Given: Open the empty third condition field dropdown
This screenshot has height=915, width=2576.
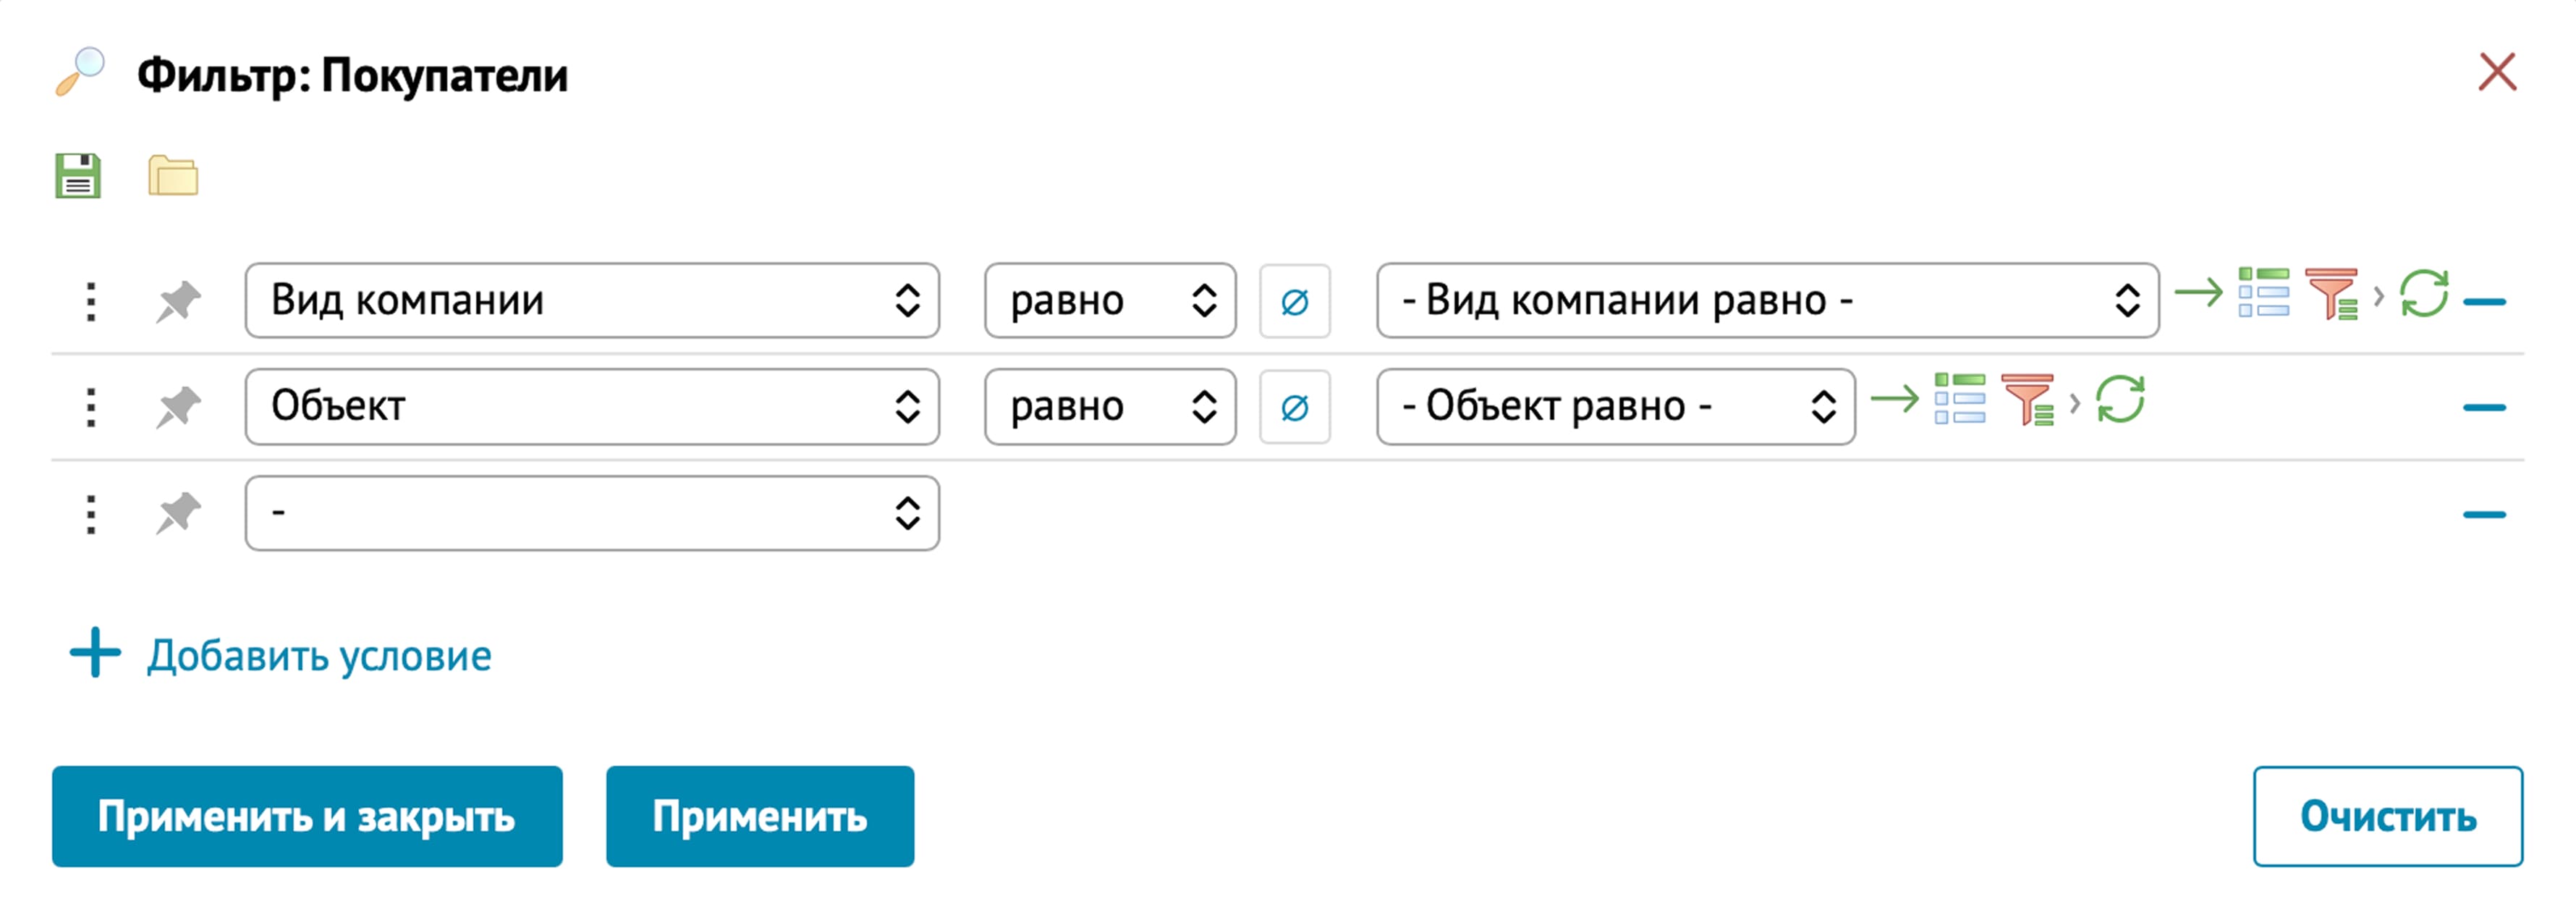Looking at the screenshot, I should click(x=592, y=513).
